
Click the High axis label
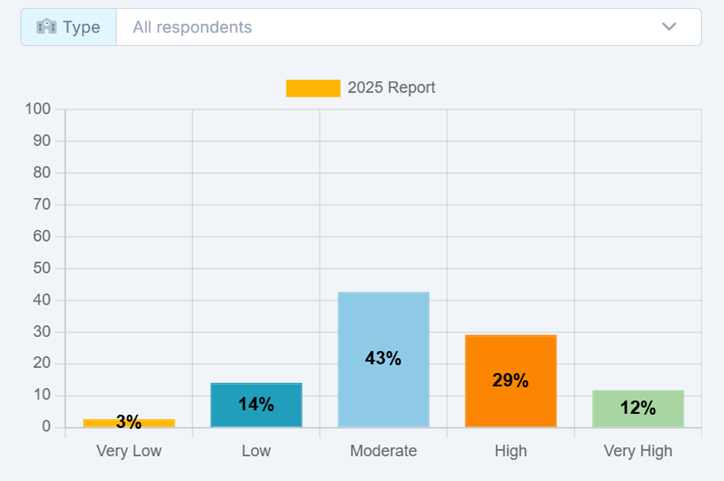(x=510, y=451)
